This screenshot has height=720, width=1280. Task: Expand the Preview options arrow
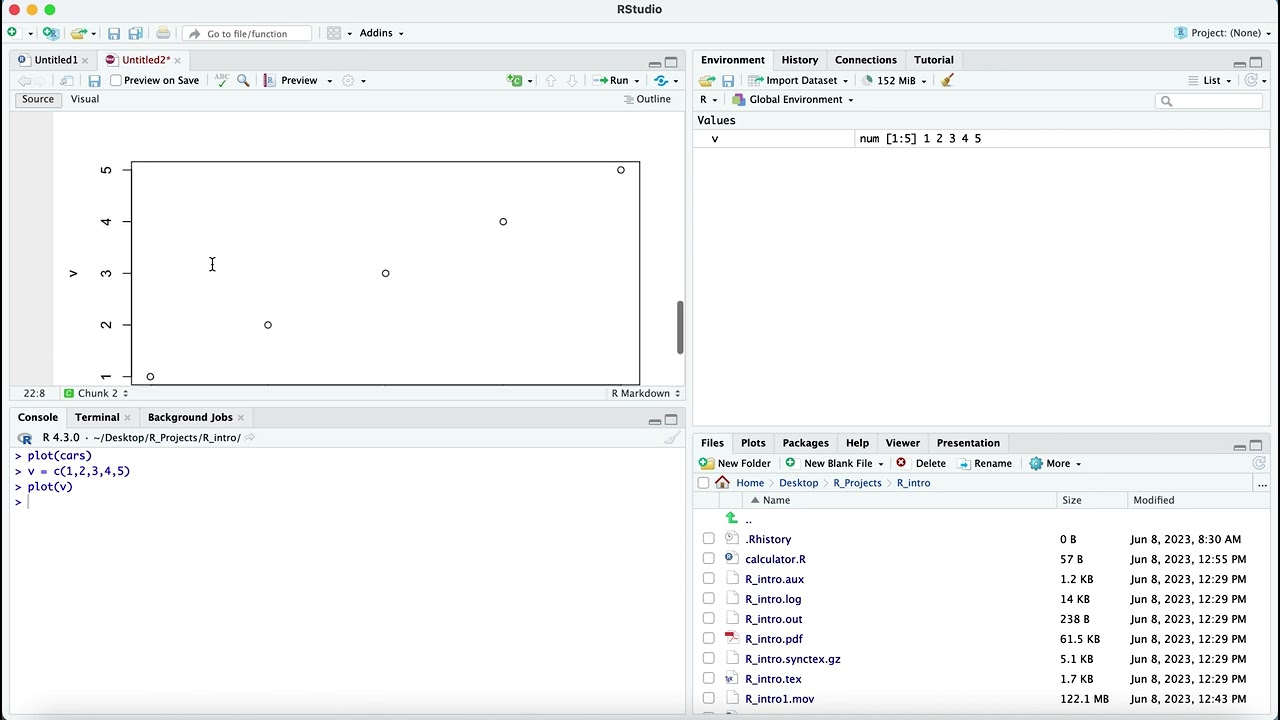pyautogui.click(x=329, y=80)
